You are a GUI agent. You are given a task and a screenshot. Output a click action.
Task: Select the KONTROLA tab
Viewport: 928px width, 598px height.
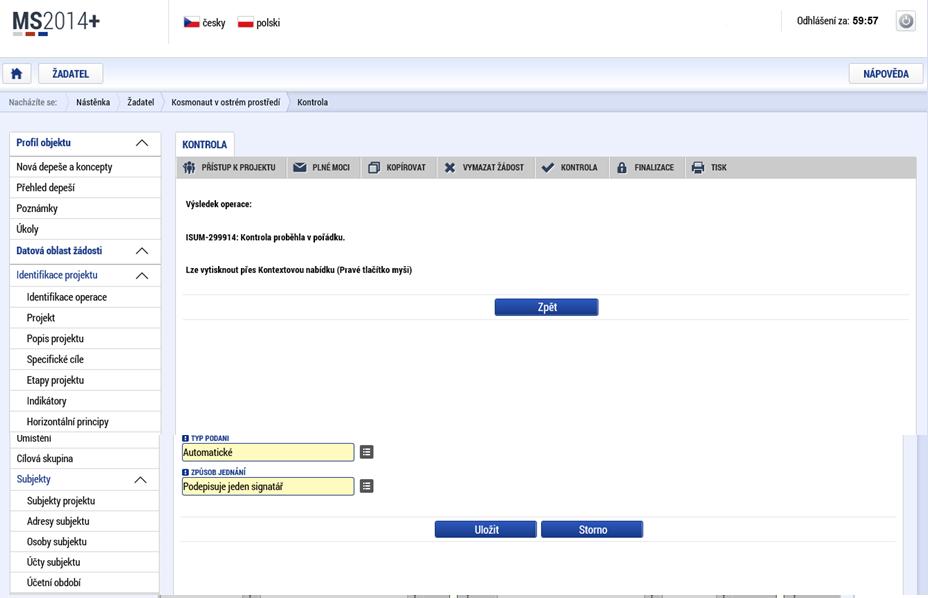coord(204,144)
